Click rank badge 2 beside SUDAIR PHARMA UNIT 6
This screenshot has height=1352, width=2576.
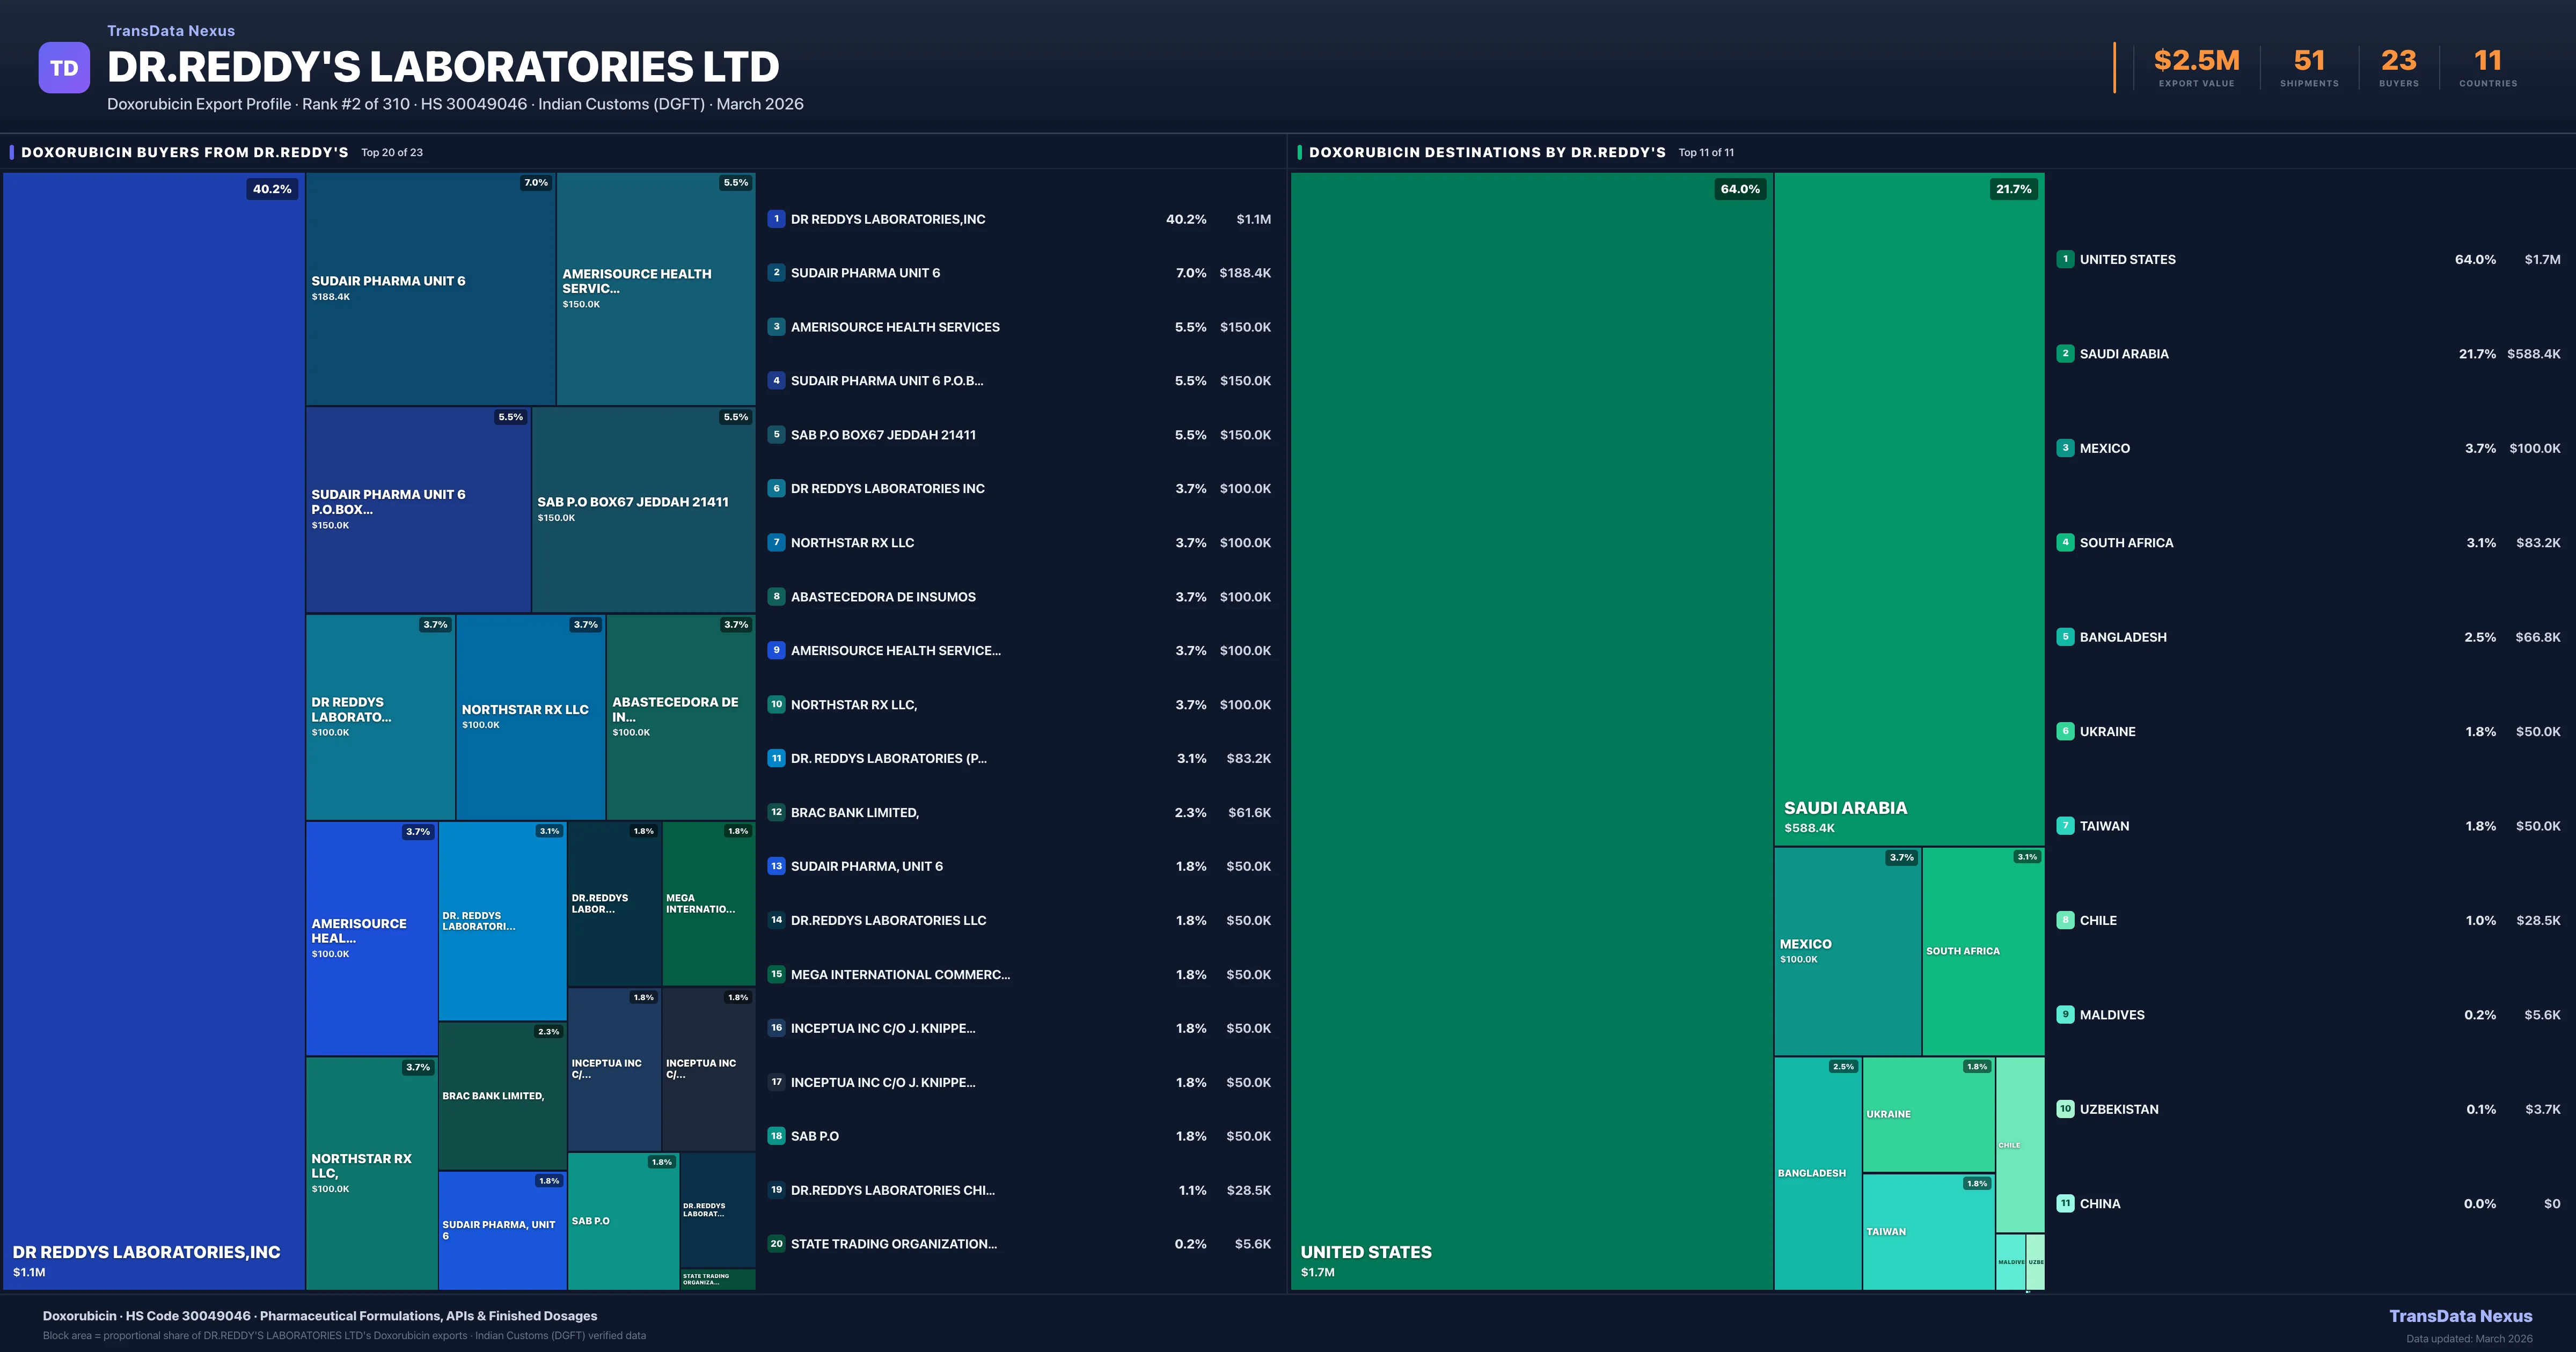click(x=776, y=273)
